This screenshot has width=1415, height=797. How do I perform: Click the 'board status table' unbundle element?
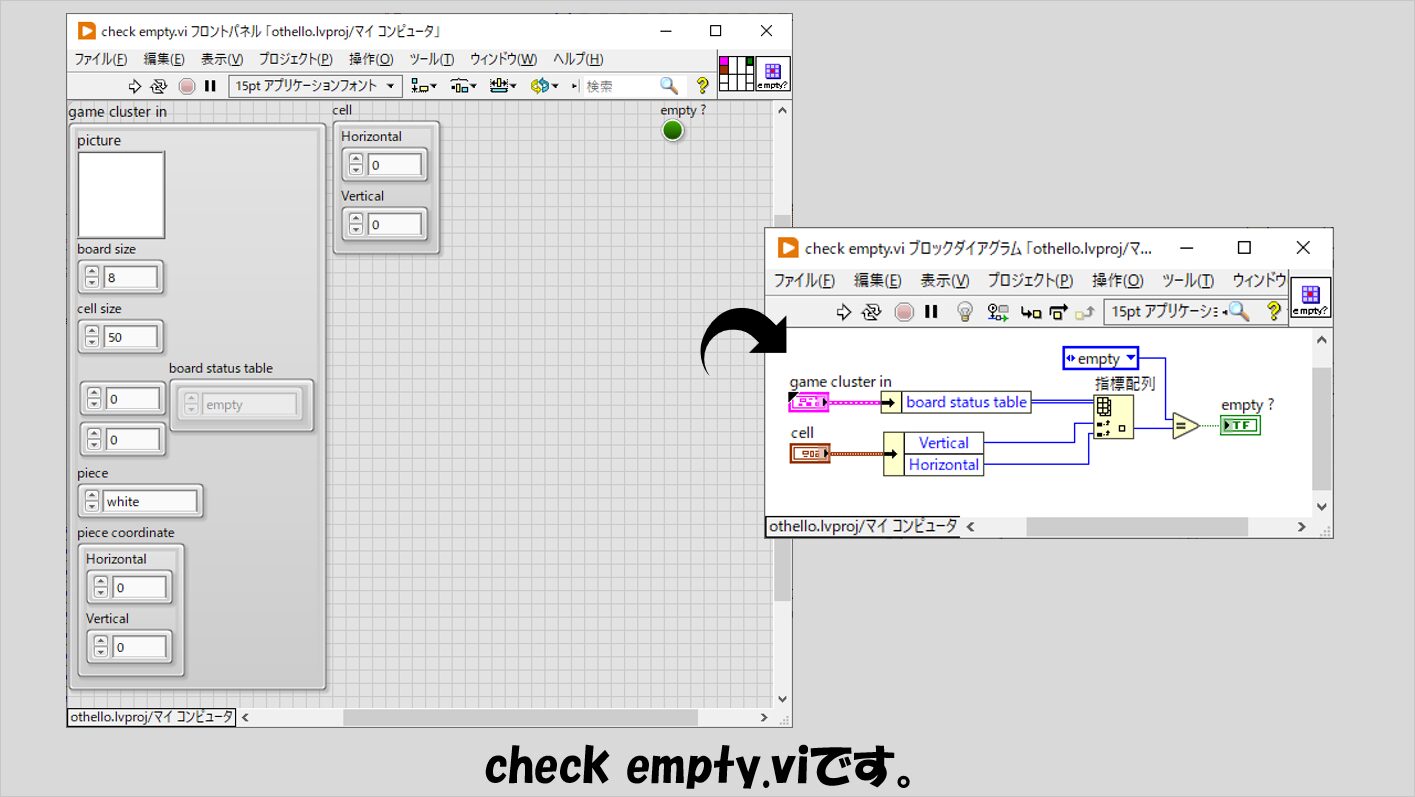coord(965,402)
